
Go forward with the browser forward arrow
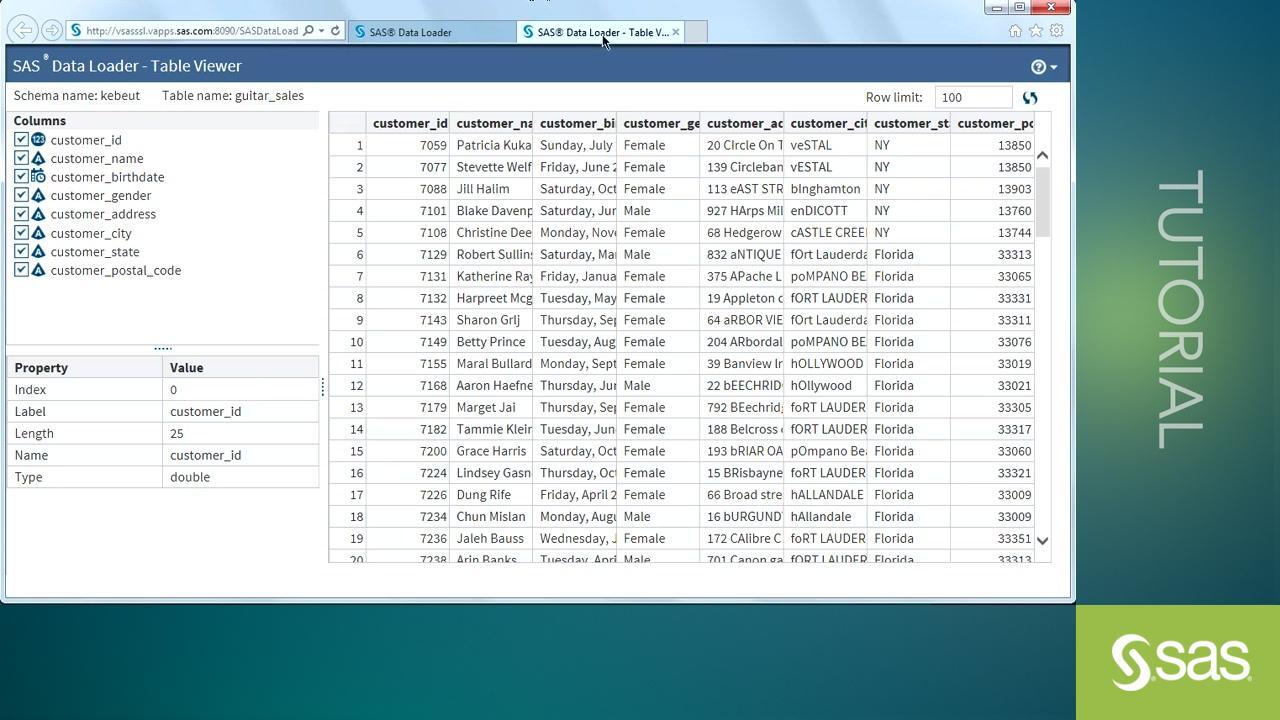[52, 31]
